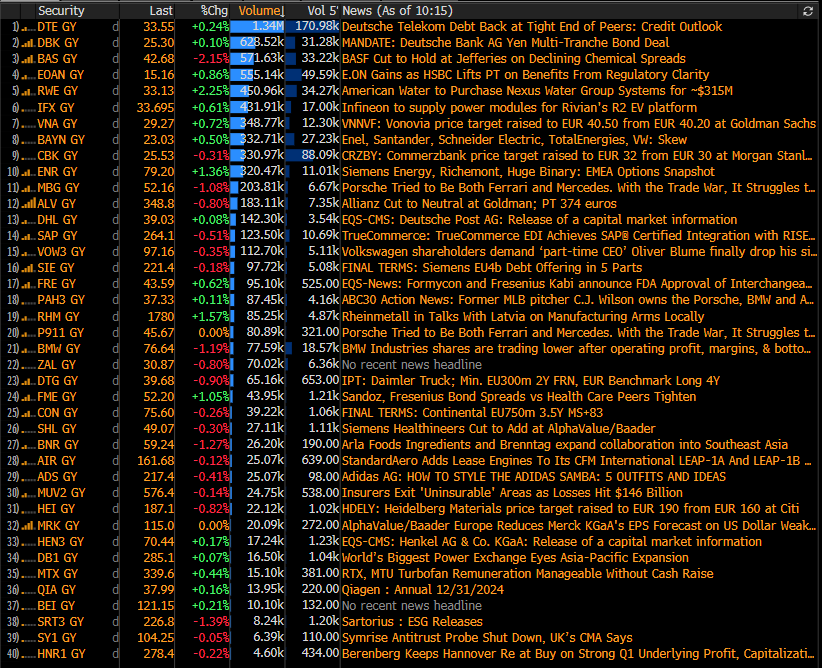Click the refresh icon in News header

point(808,11)
